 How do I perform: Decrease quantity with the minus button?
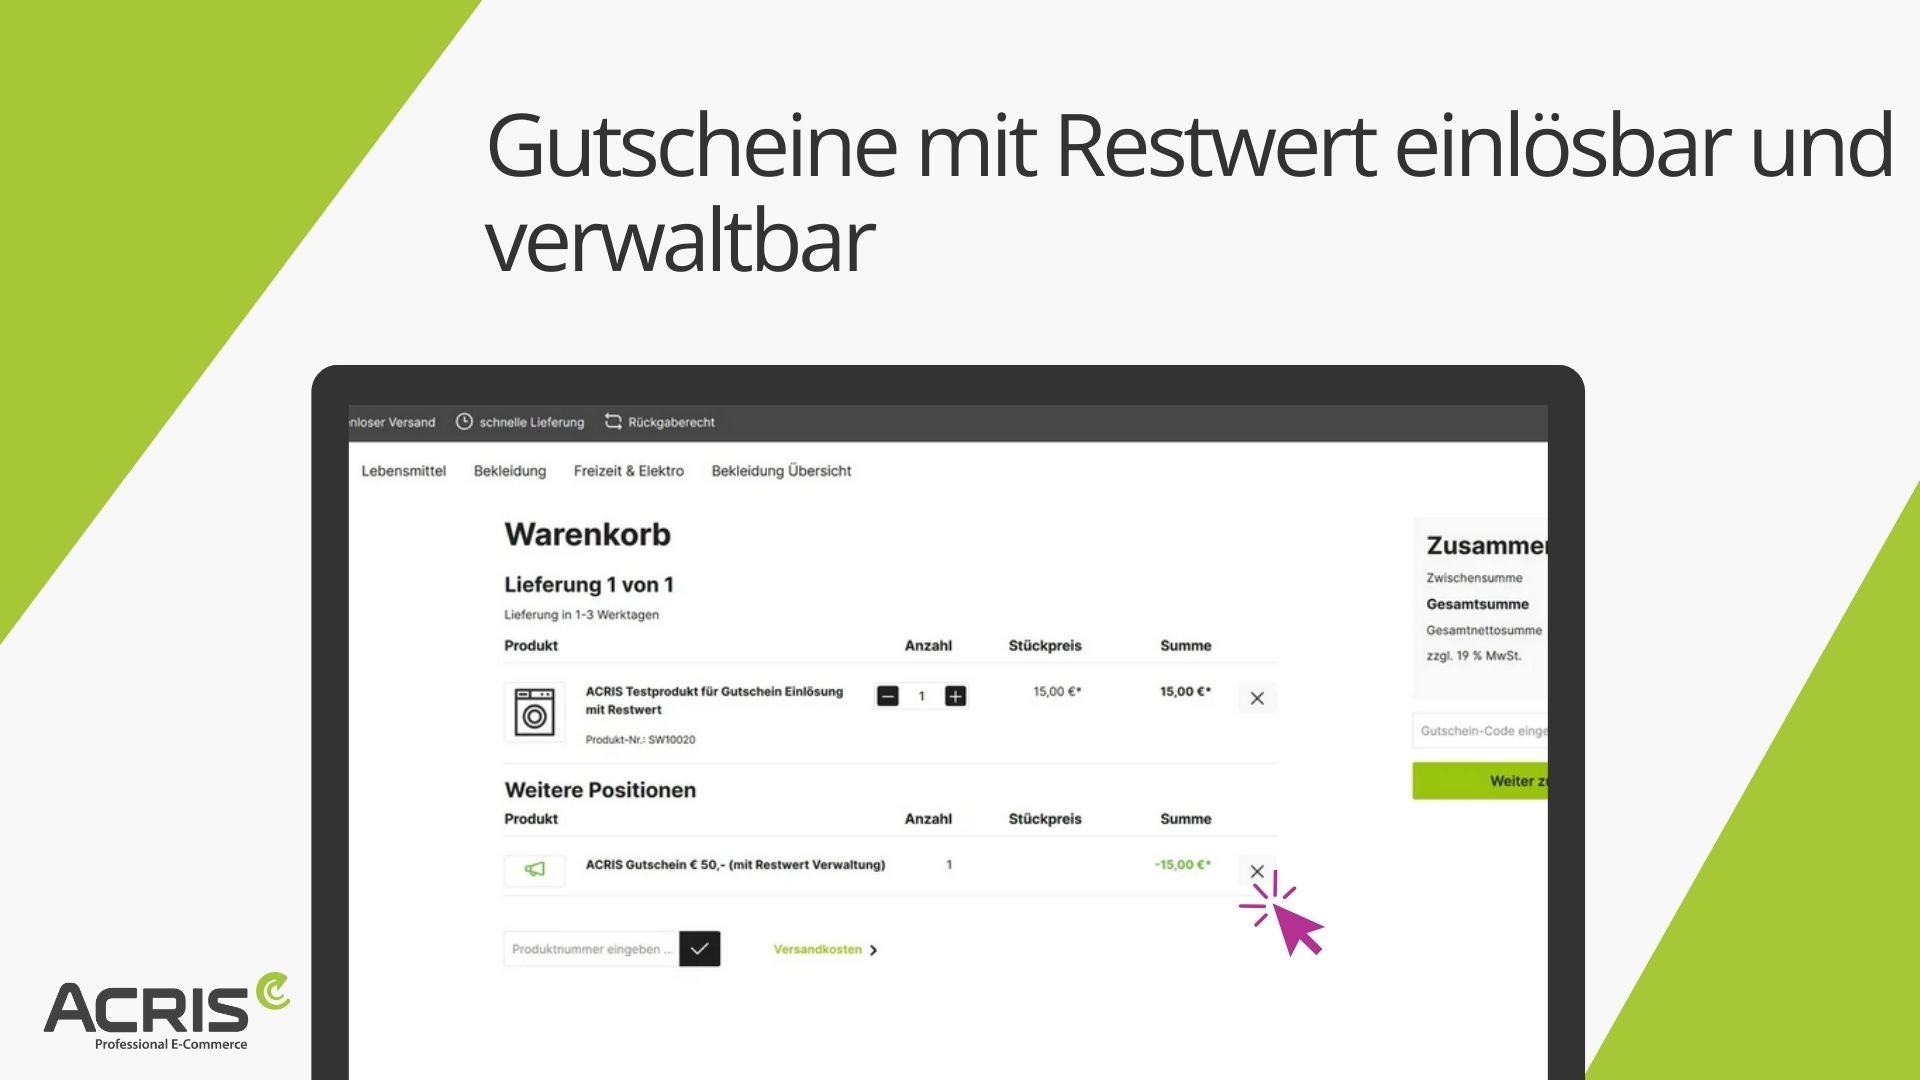coord(887,696)
